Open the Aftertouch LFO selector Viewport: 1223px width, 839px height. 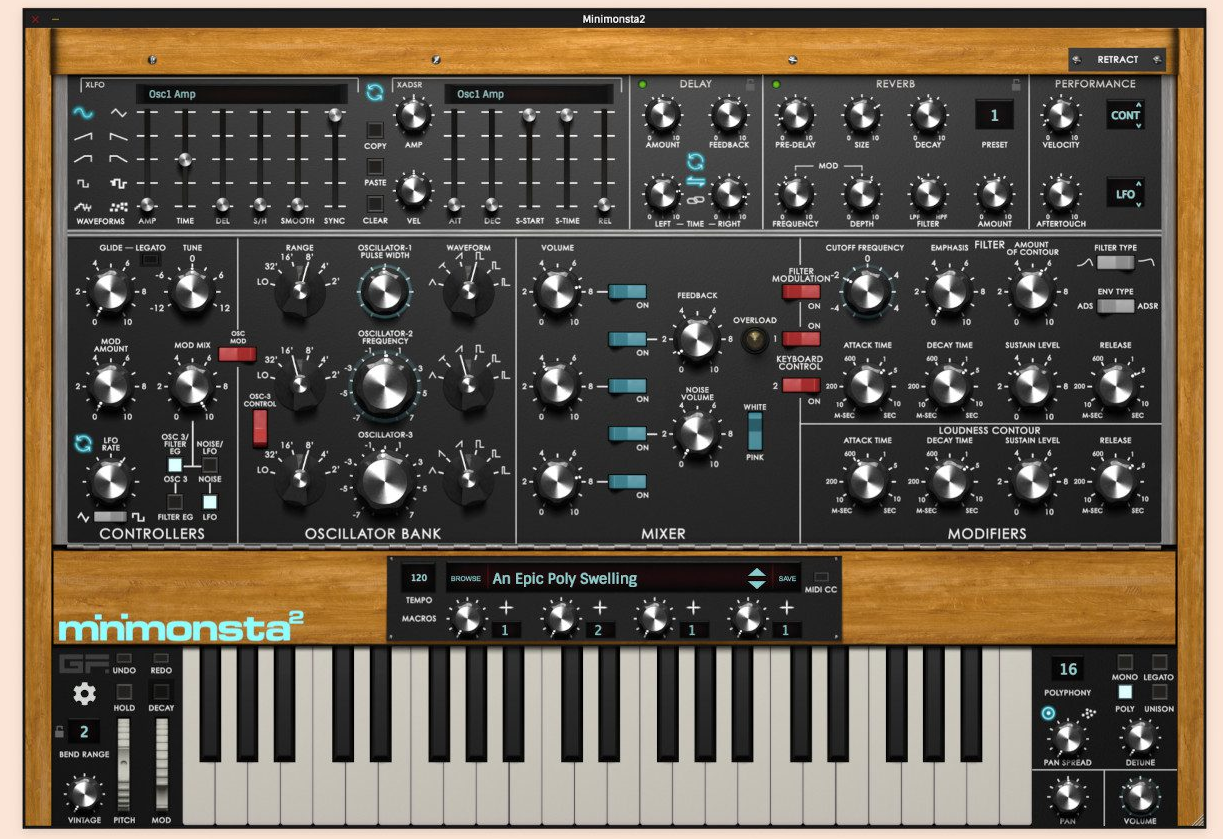(x=1126, y=193)
